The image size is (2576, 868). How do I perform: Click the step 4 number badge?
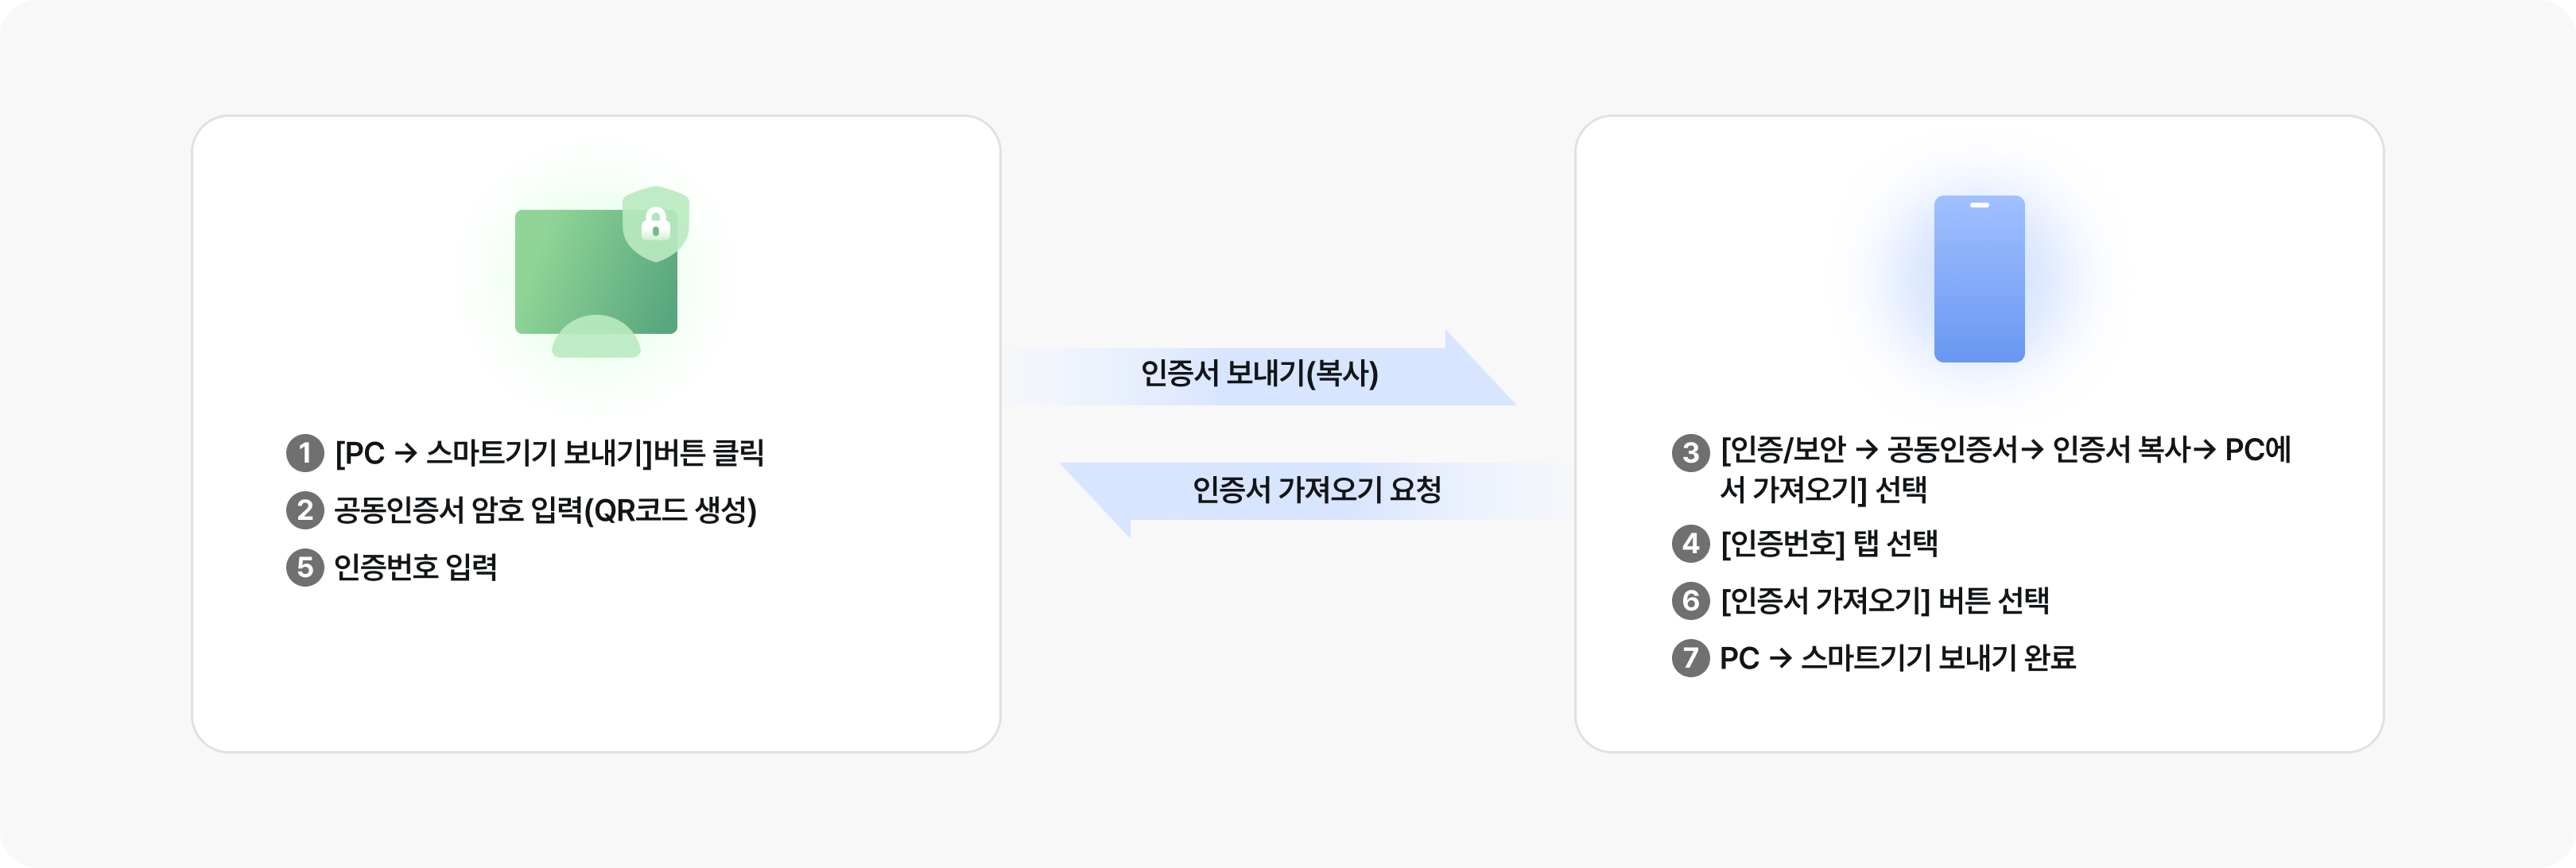[x=1690, y=543]
